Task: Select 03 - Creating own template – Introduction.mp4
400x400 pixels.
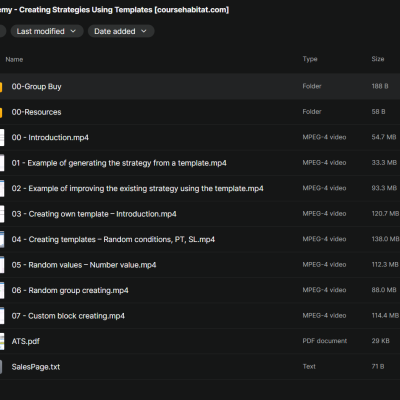Action: click(x=94, y=214)
